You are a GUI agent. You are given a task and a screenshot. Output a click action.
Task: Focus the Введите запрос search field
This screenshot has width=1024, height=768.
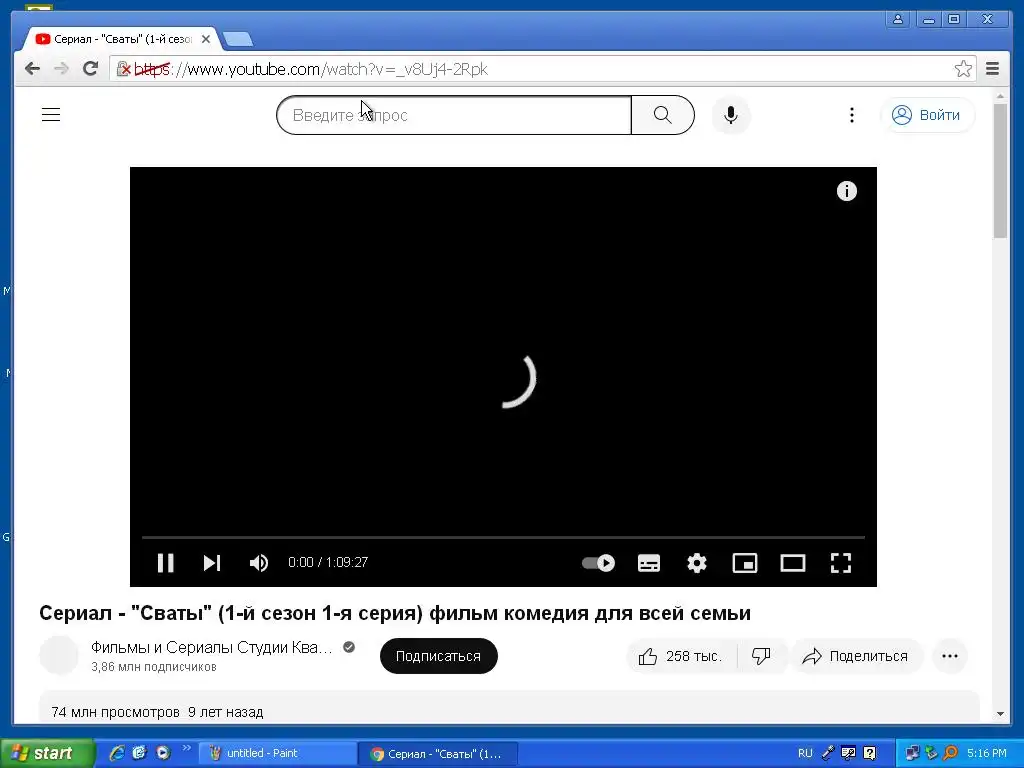(x=454, y=115)
